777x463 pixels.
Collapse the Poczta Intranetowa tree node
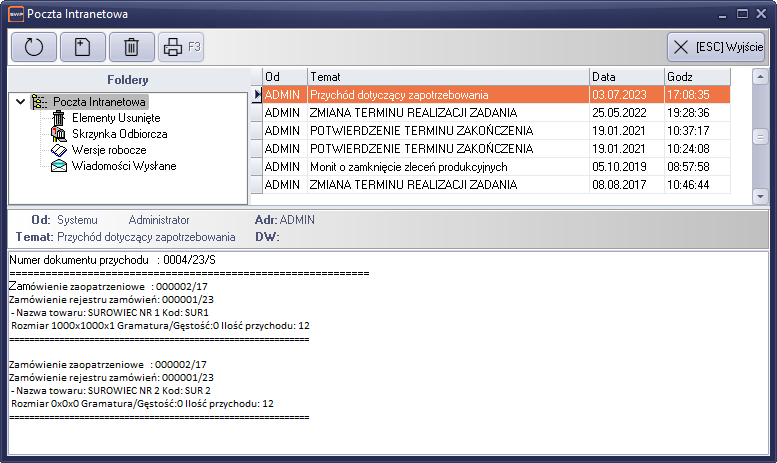[21, 101]
